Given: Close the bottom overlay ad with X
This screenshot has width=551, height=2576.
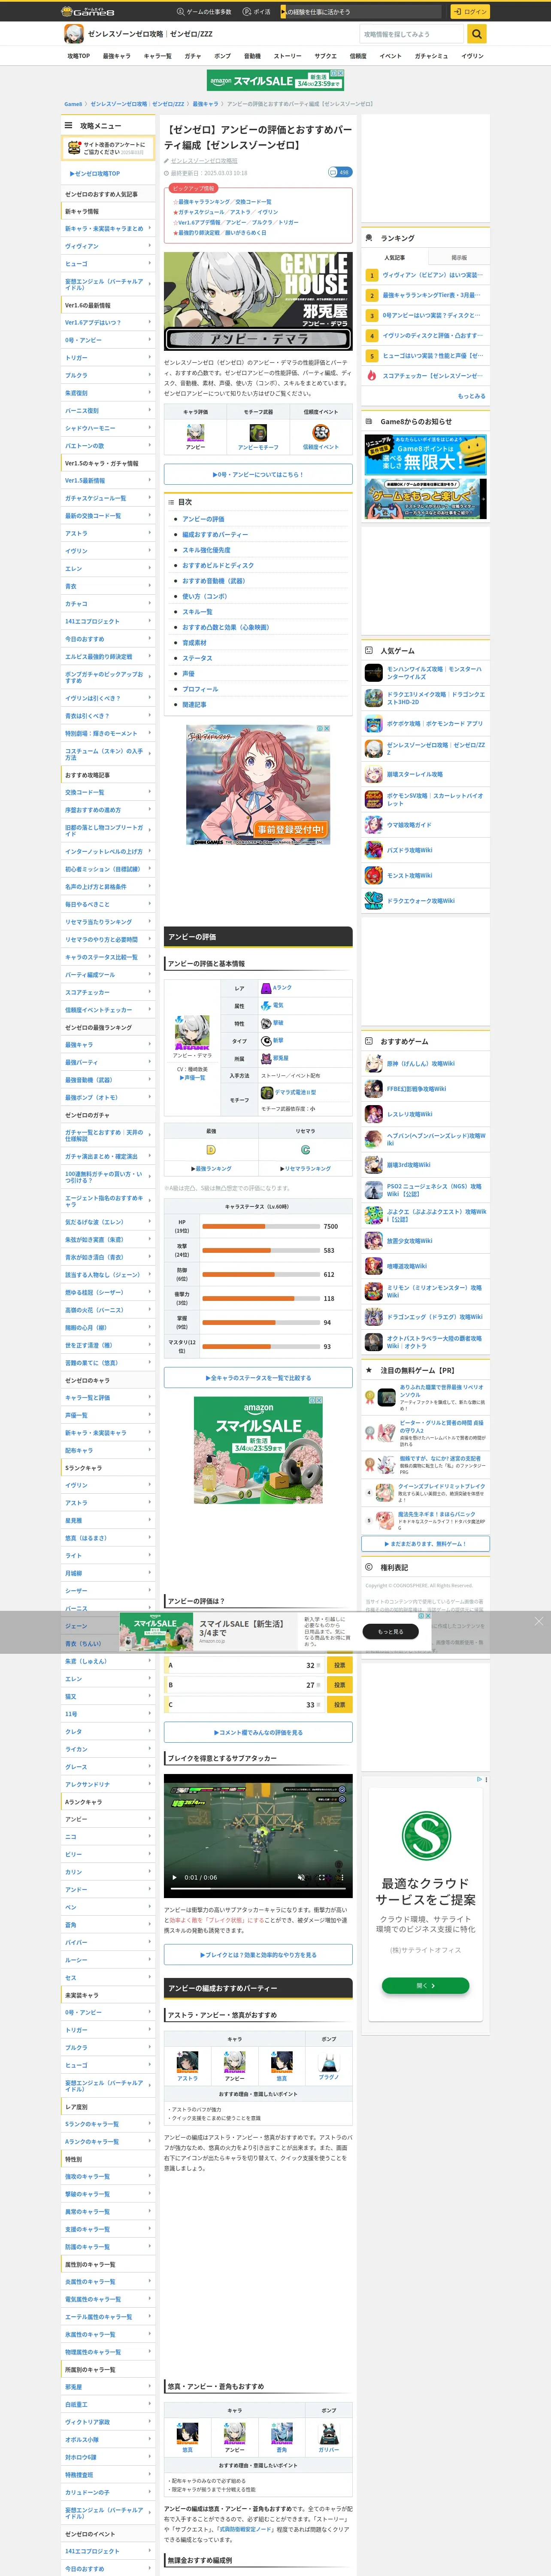Looking at the screenshot, I should click(x=539, y=1621).
